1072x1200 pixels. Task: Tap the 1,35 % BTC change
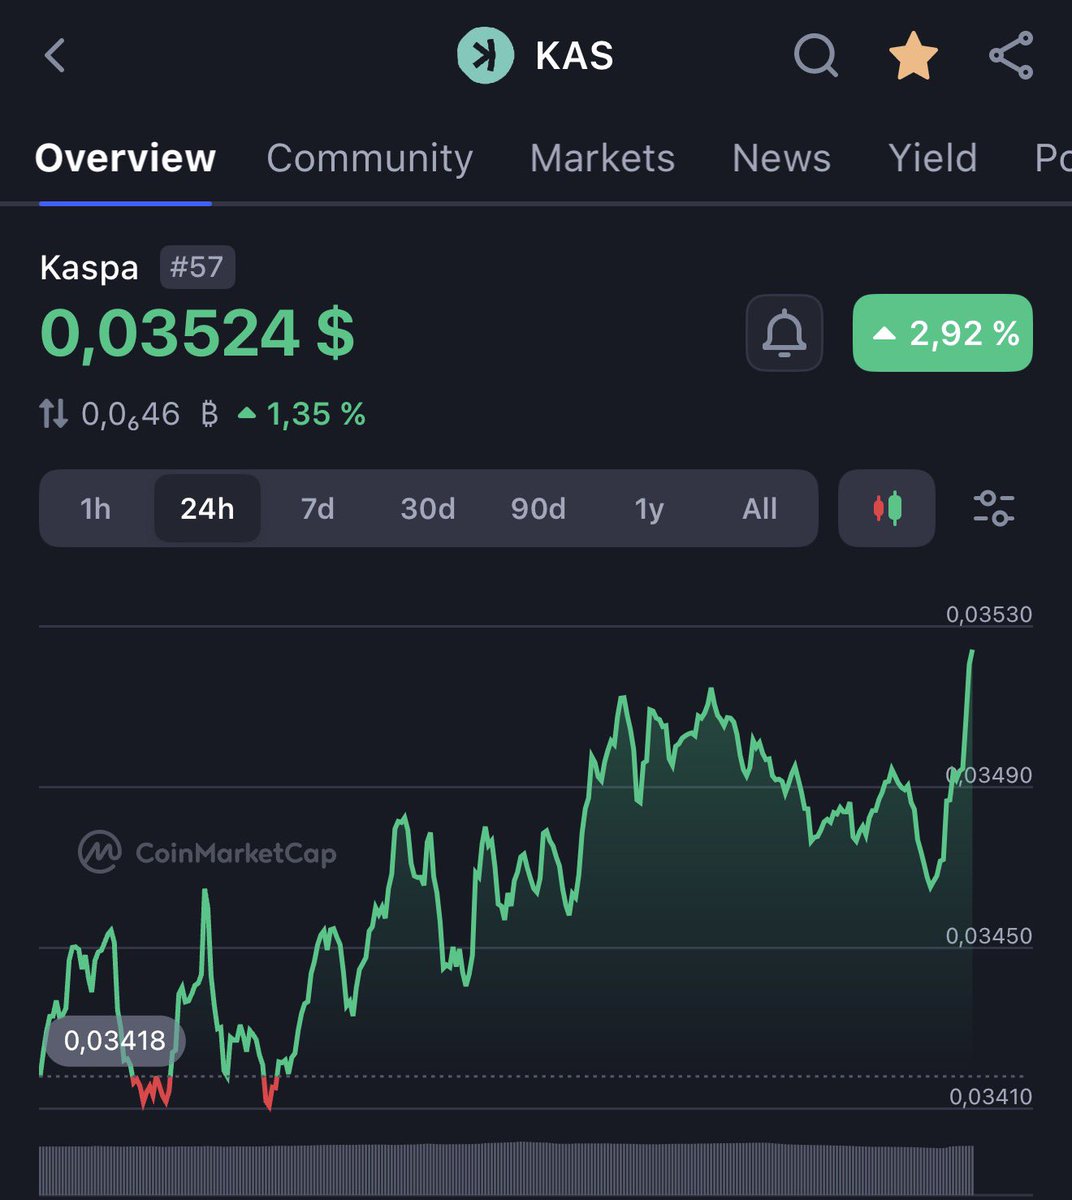click(302, 414)
